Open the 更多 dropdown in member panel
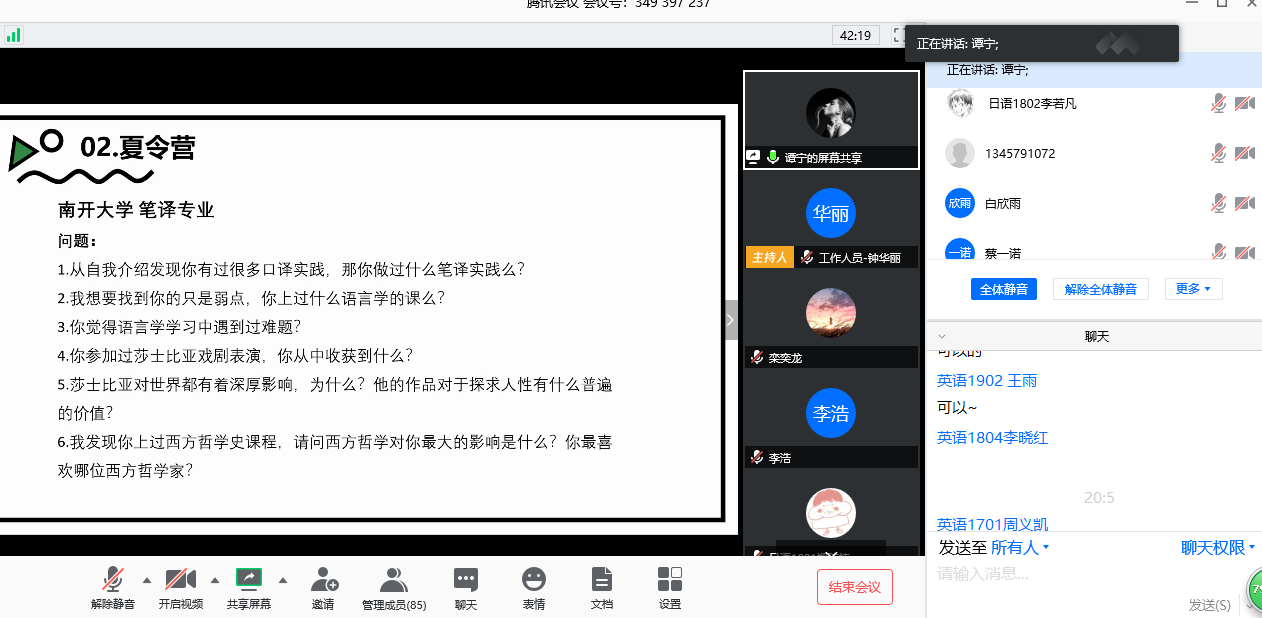1262x618 pixels. (x=1193, y=289)
